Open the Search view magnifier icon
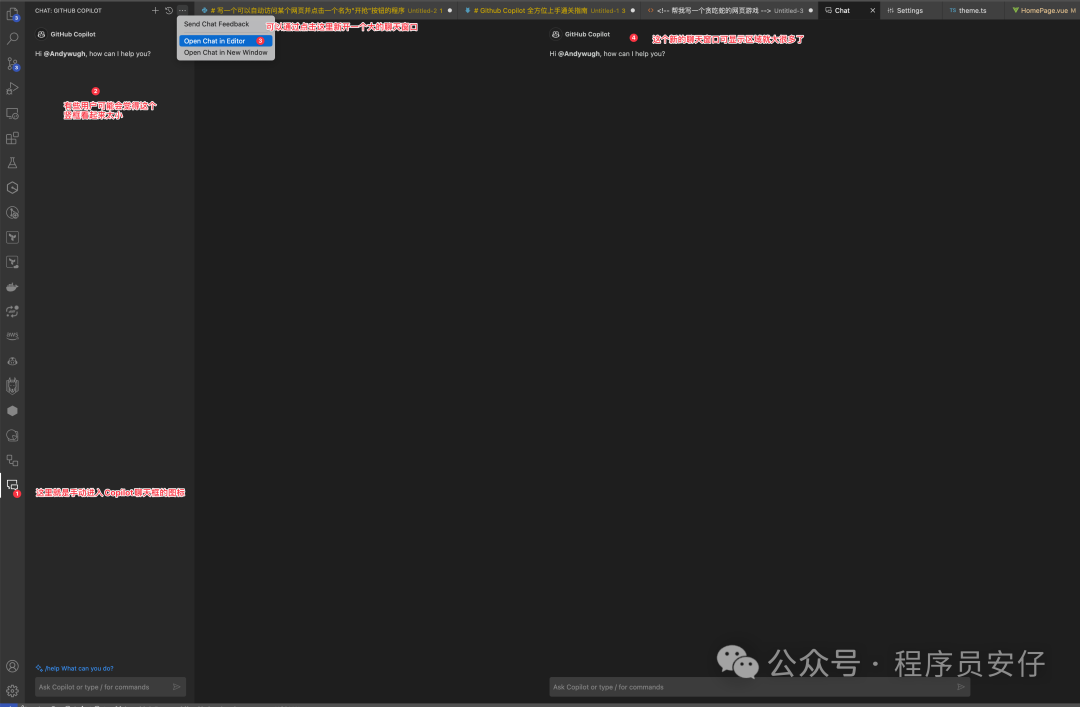Screen dimensions: 1080x707 pos(12,39)
